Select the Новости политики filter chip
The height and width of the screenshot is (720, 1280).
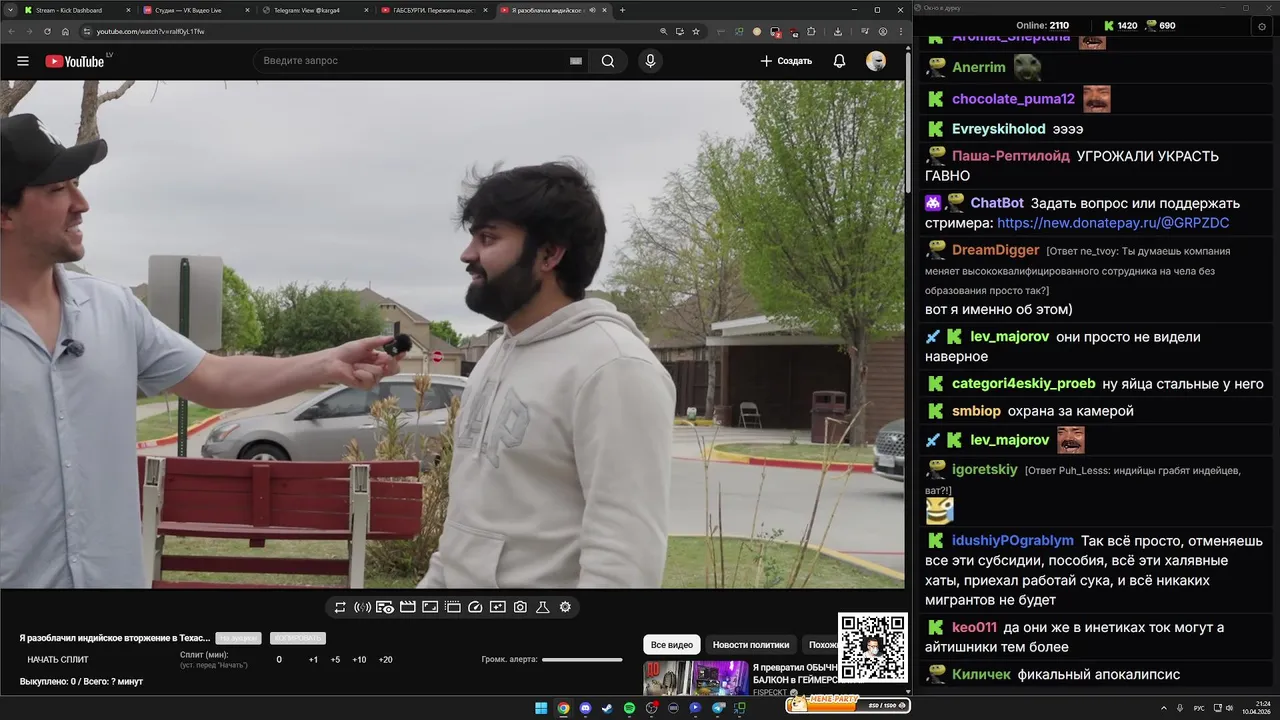pyautogui.click(x=751, y=645)
